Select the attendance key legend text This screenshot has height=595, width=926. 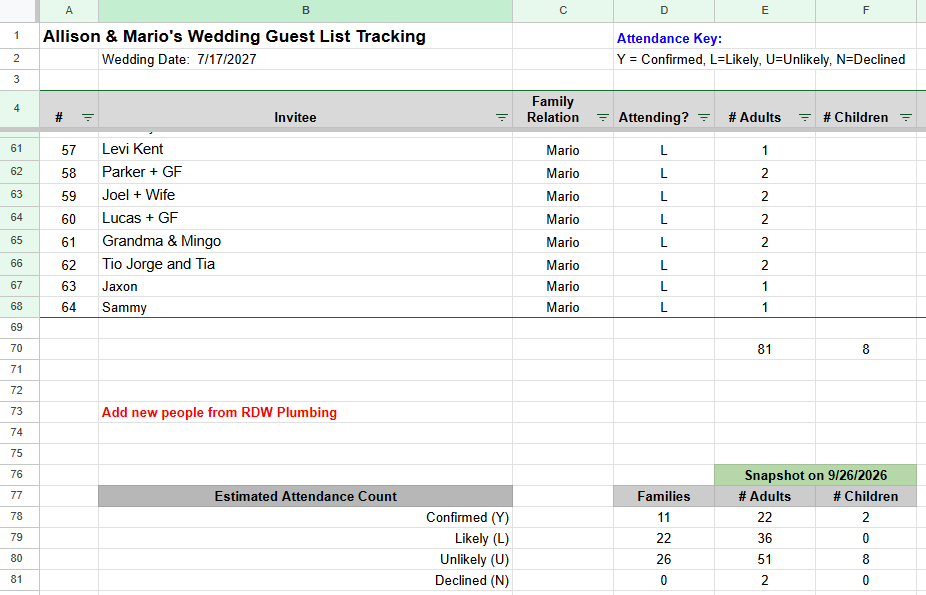[x=761, y=59]
